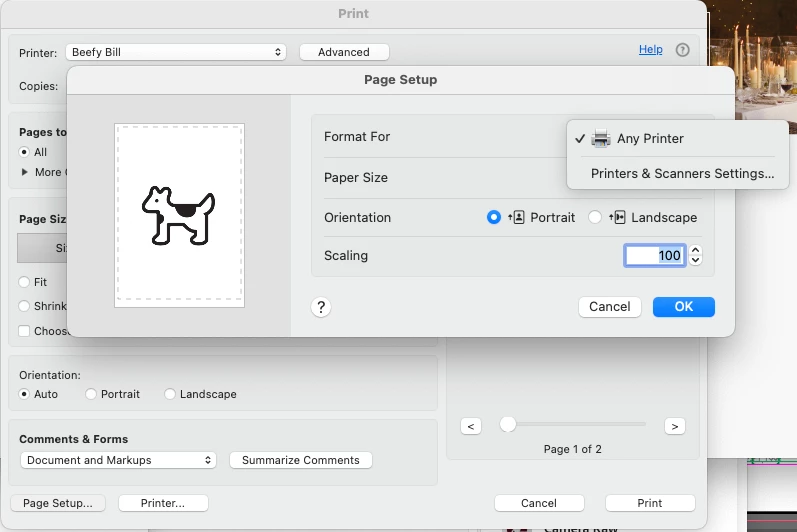Viewport: 797px width, 532px height.
Task: Click Summarize Comments button
Action: tap(300, 460)
